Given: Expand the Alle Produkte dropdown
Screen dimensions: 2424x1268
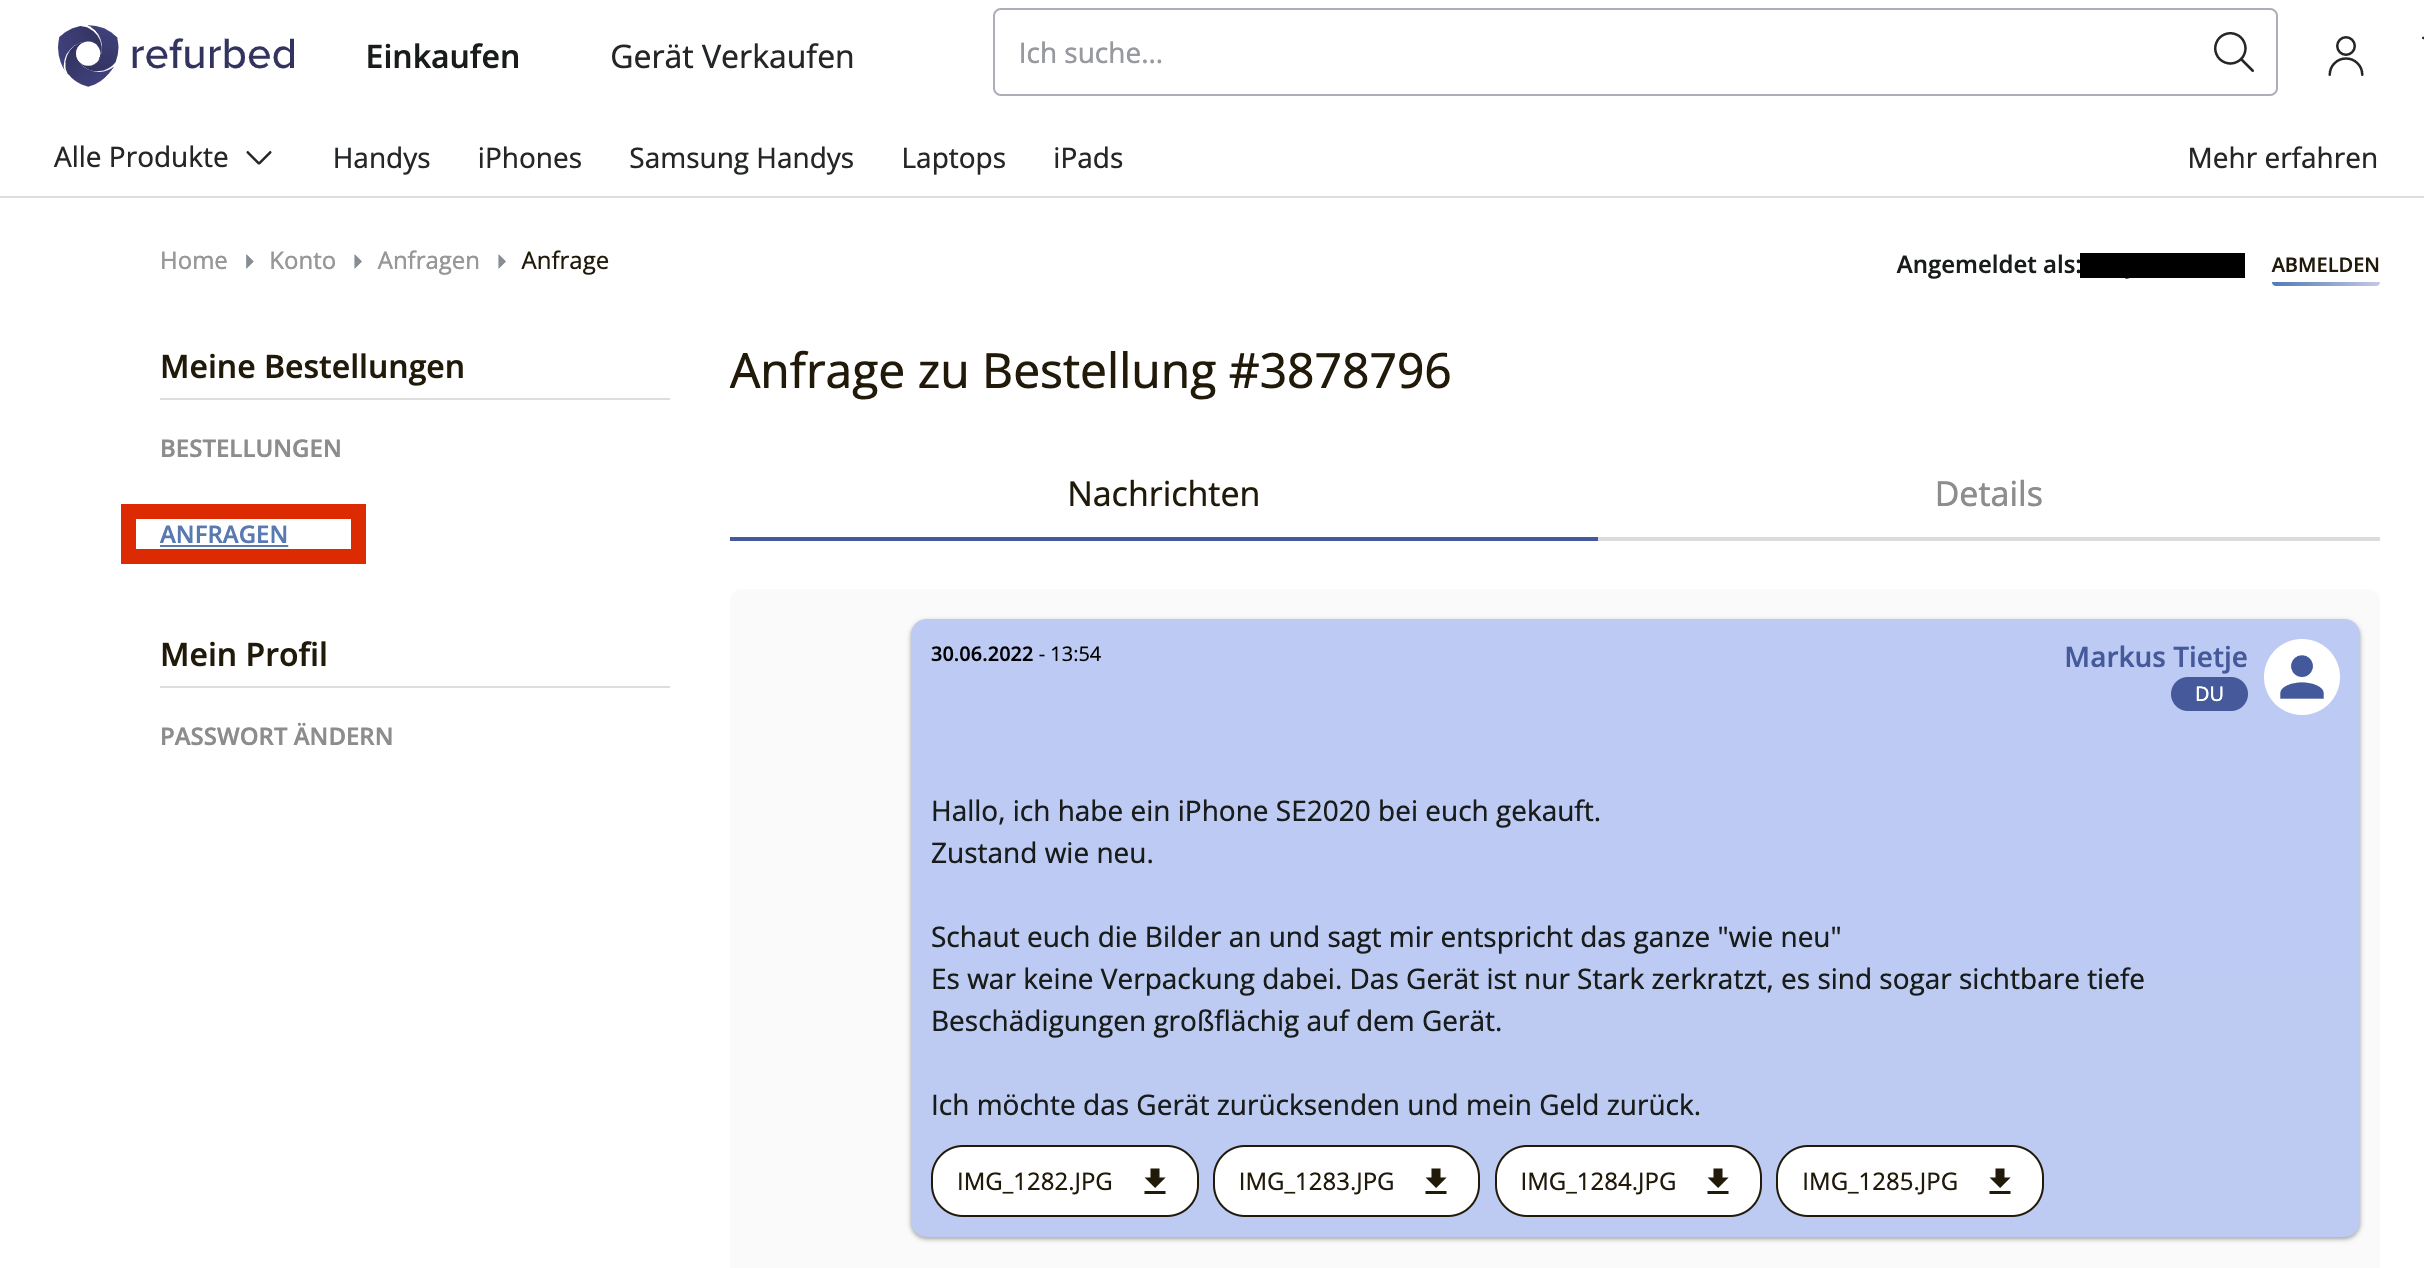Looking at the screenshot, I should 163,157.
